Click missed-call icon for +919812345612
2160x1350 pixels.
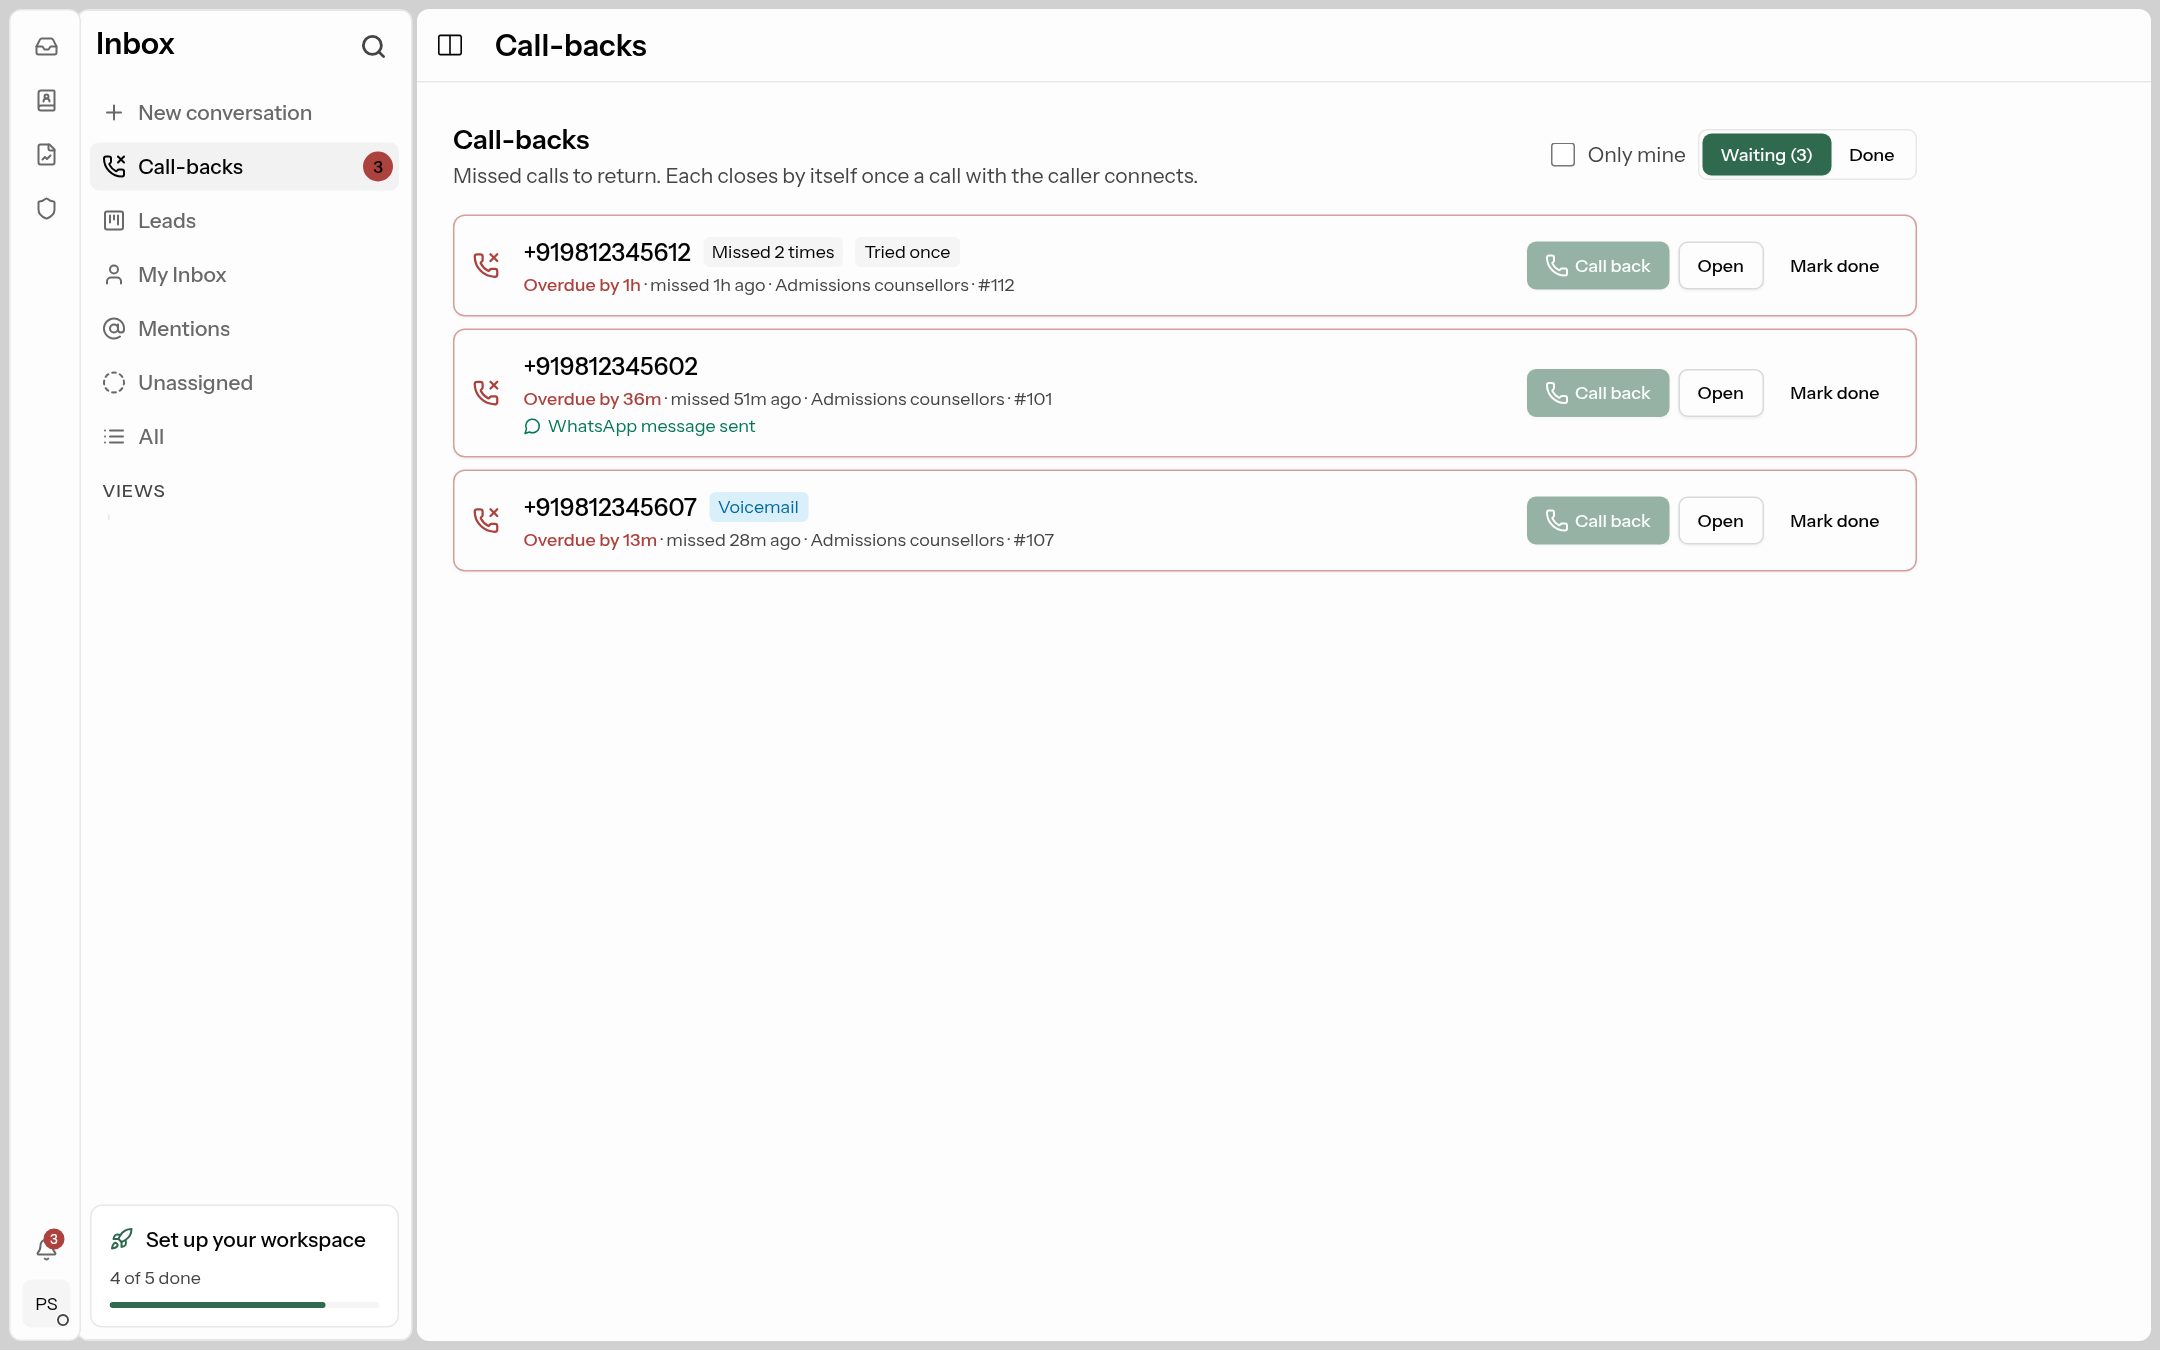(486, 265)
